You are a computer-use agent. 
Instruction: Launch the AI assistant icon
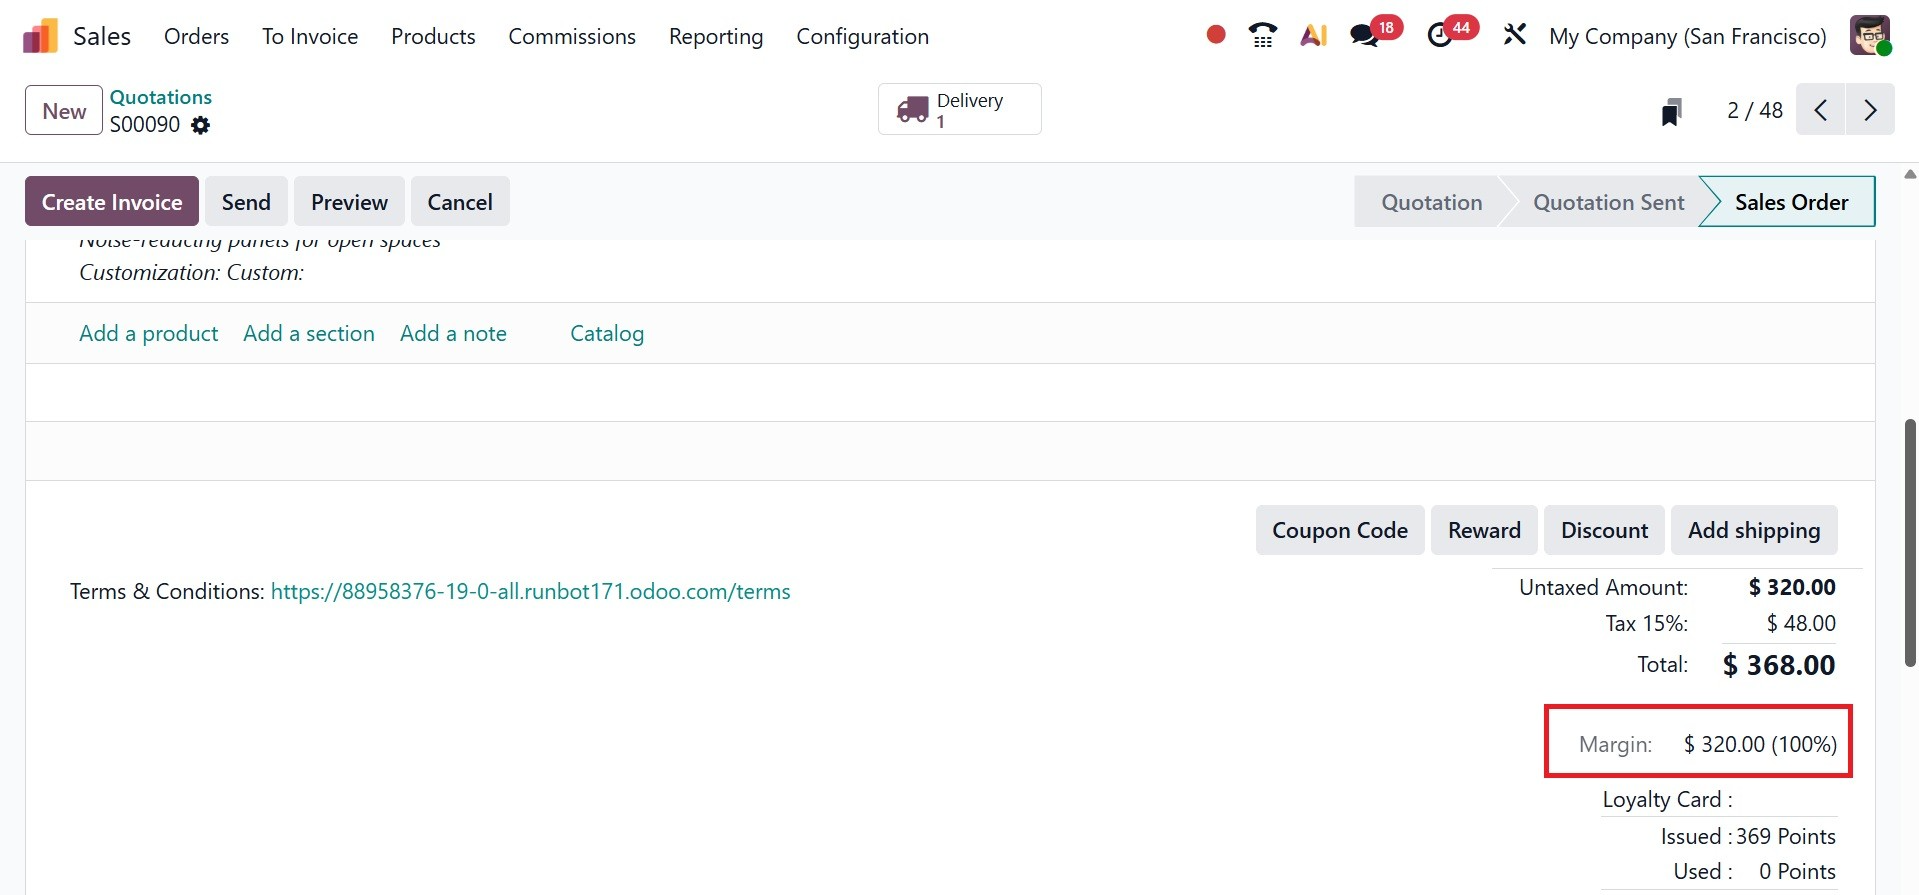tap(1313, 35)
